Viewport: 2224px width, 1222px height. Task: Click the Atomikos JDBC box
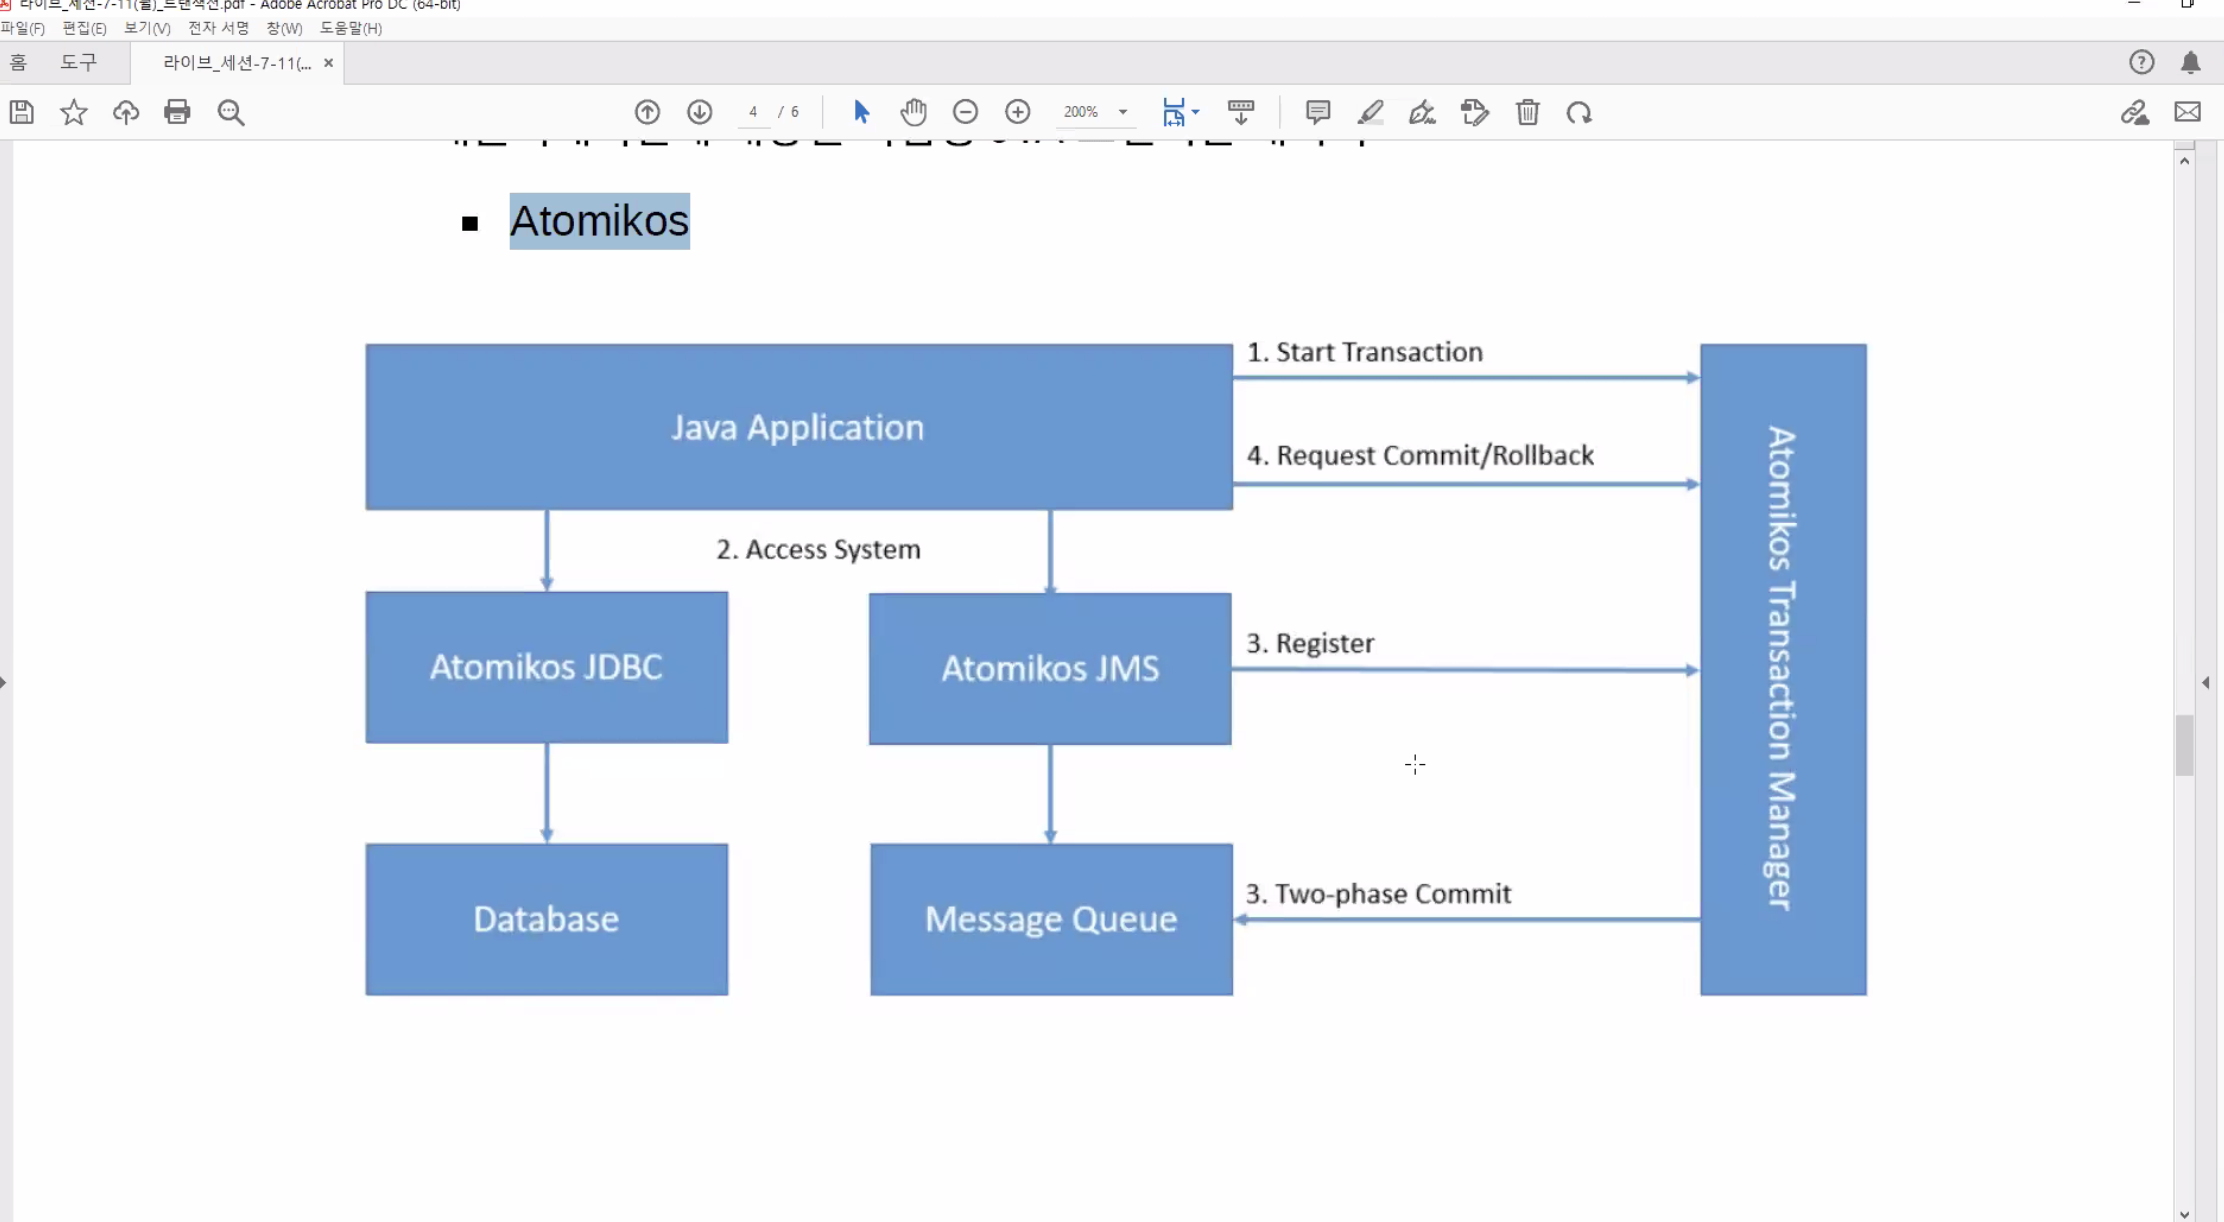pyautogui.click(x=546, y=667)
